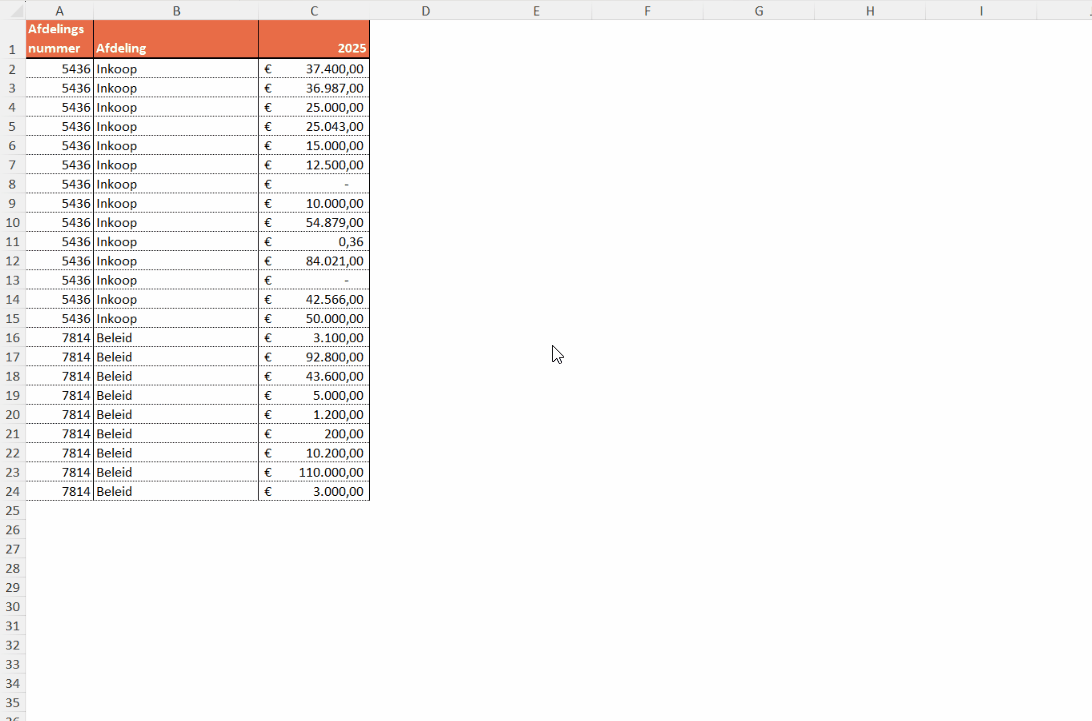Screen dimensions: 1092x721
Task: Select the cell containing 43.600,00
Action: pyautogui.click(x=314, y=375)
